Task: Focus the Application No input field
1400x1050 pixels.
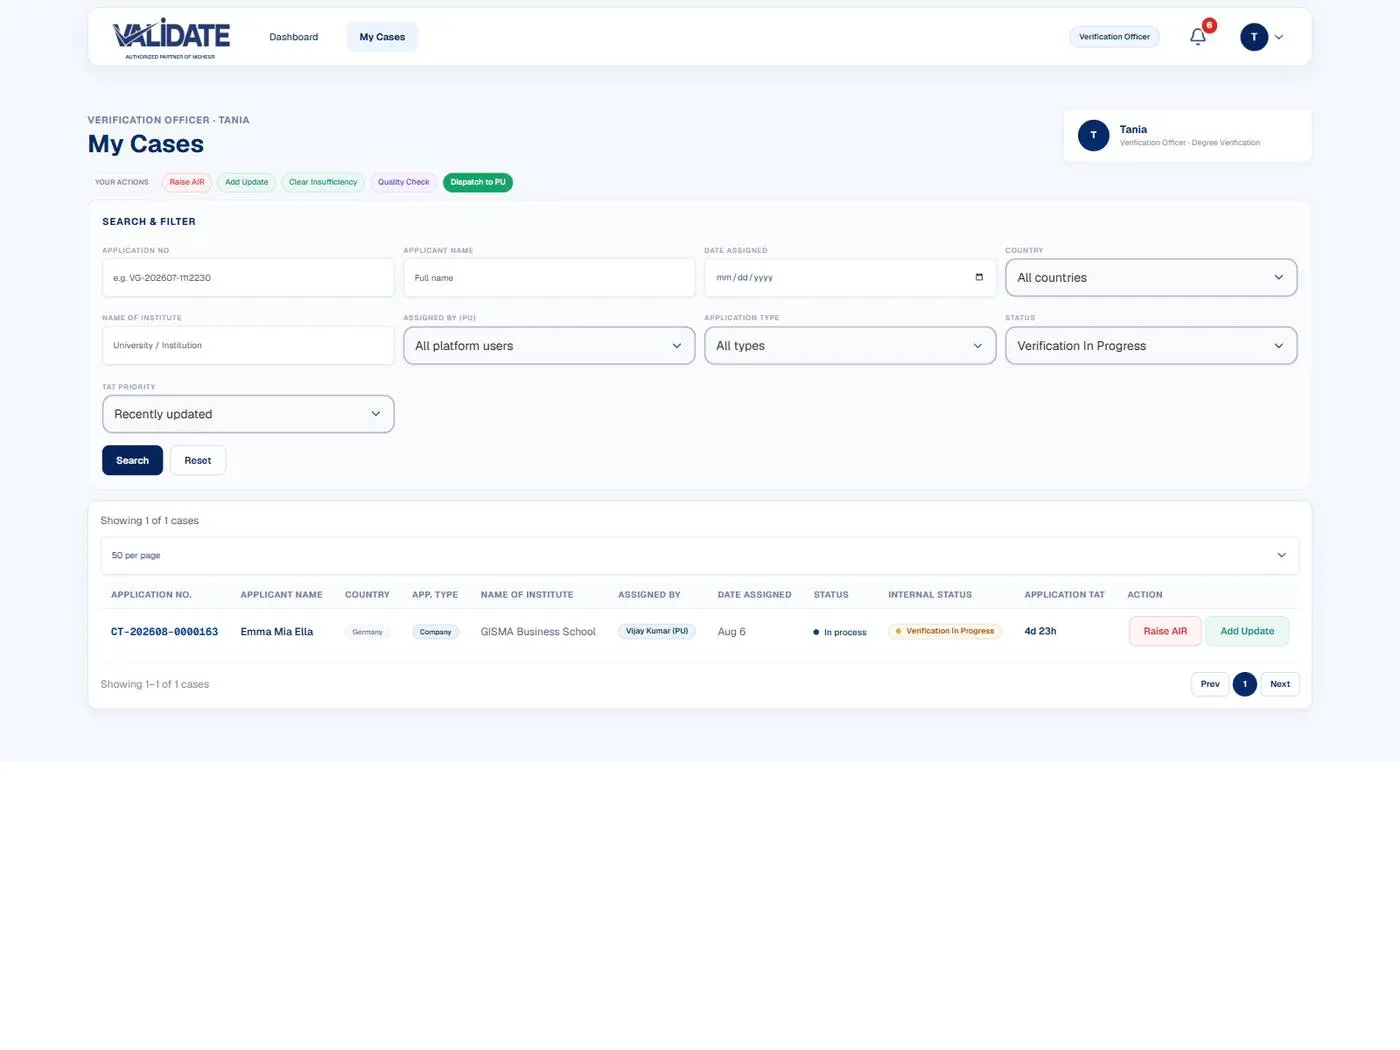Action: point(248,278)
